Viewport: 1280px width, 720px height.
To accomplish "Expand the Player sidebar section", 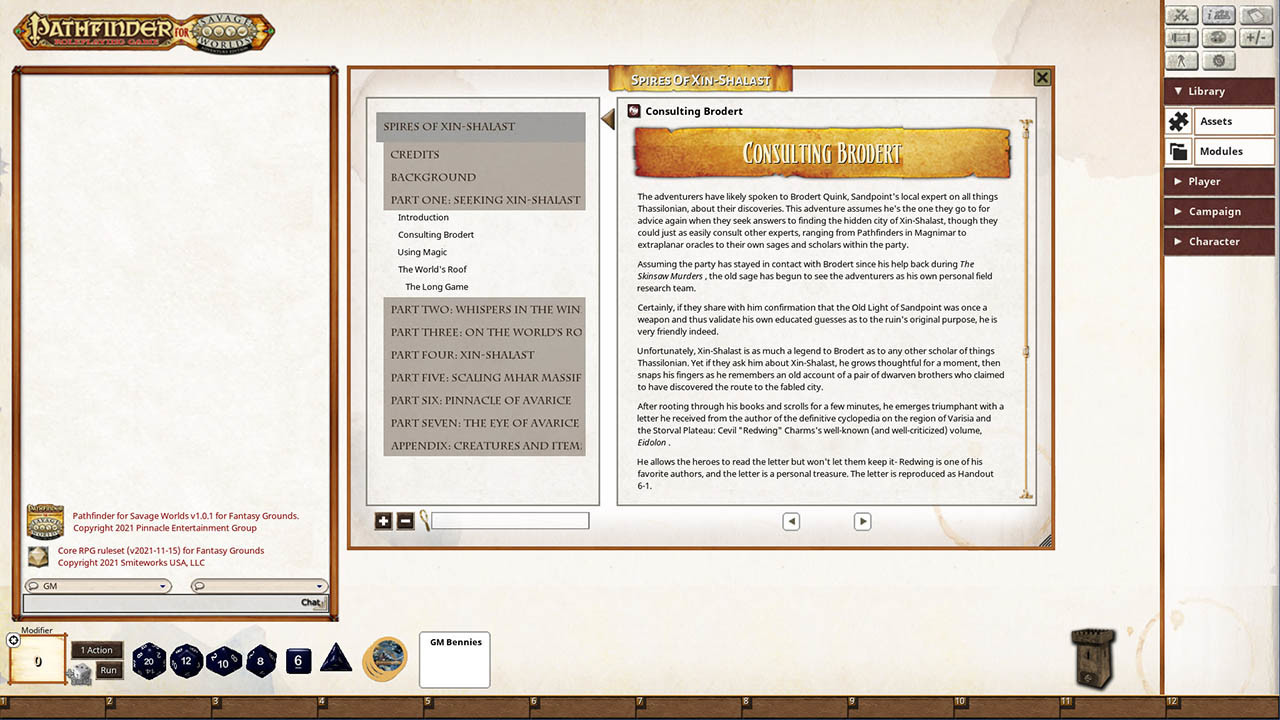I will (x=1219, y=181).
